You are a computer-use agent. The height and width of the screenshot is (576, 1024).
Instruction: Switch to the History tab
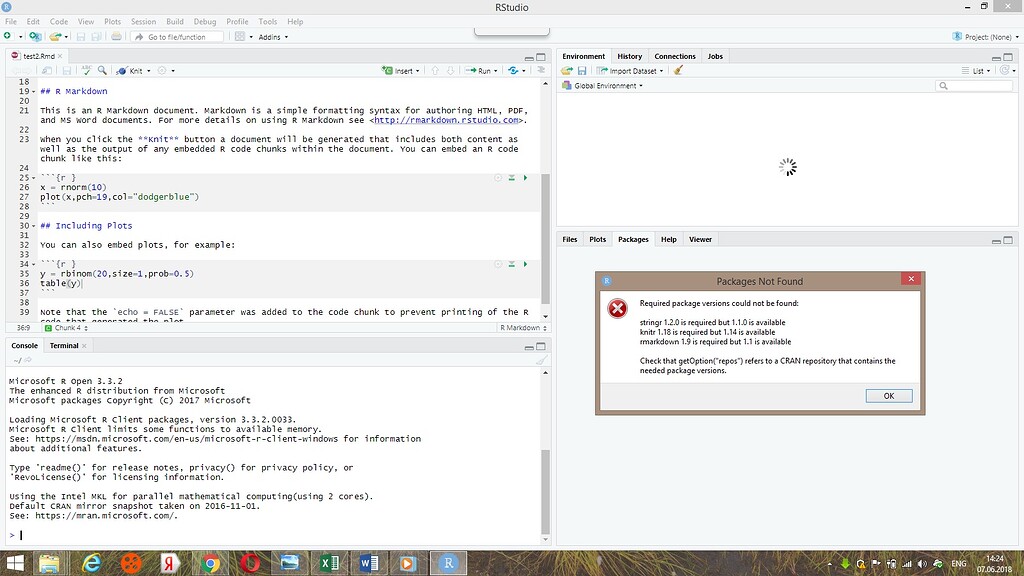click(x=629, y=56)
